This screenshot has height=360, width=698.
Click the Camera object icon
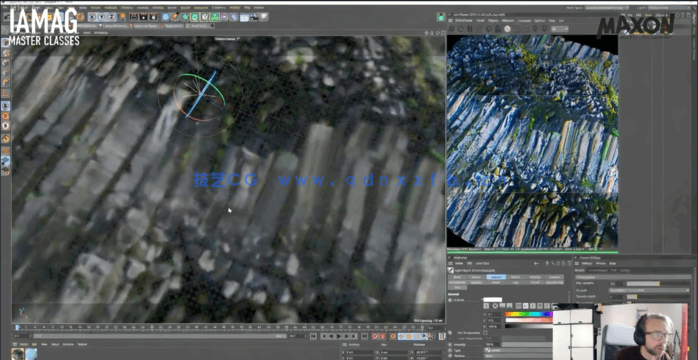(x=254, y=17)
